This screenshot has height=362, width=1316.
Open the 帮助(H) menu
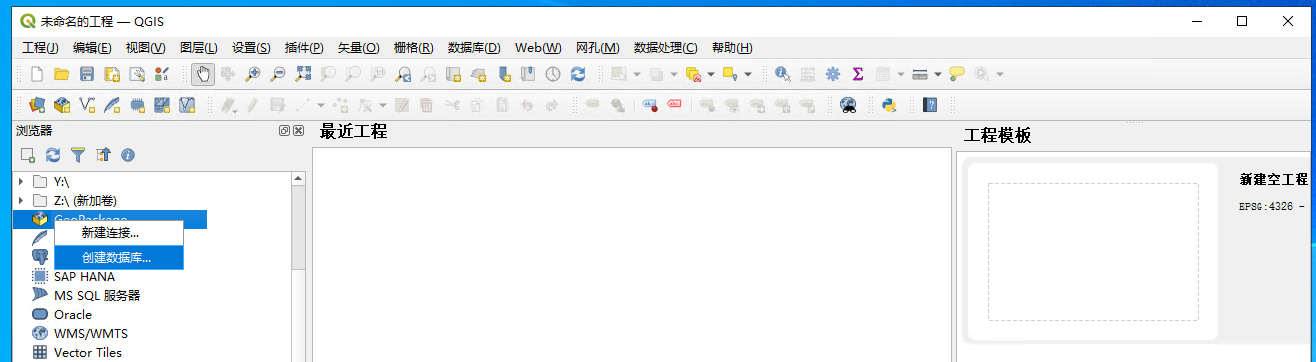coord(732,47)
